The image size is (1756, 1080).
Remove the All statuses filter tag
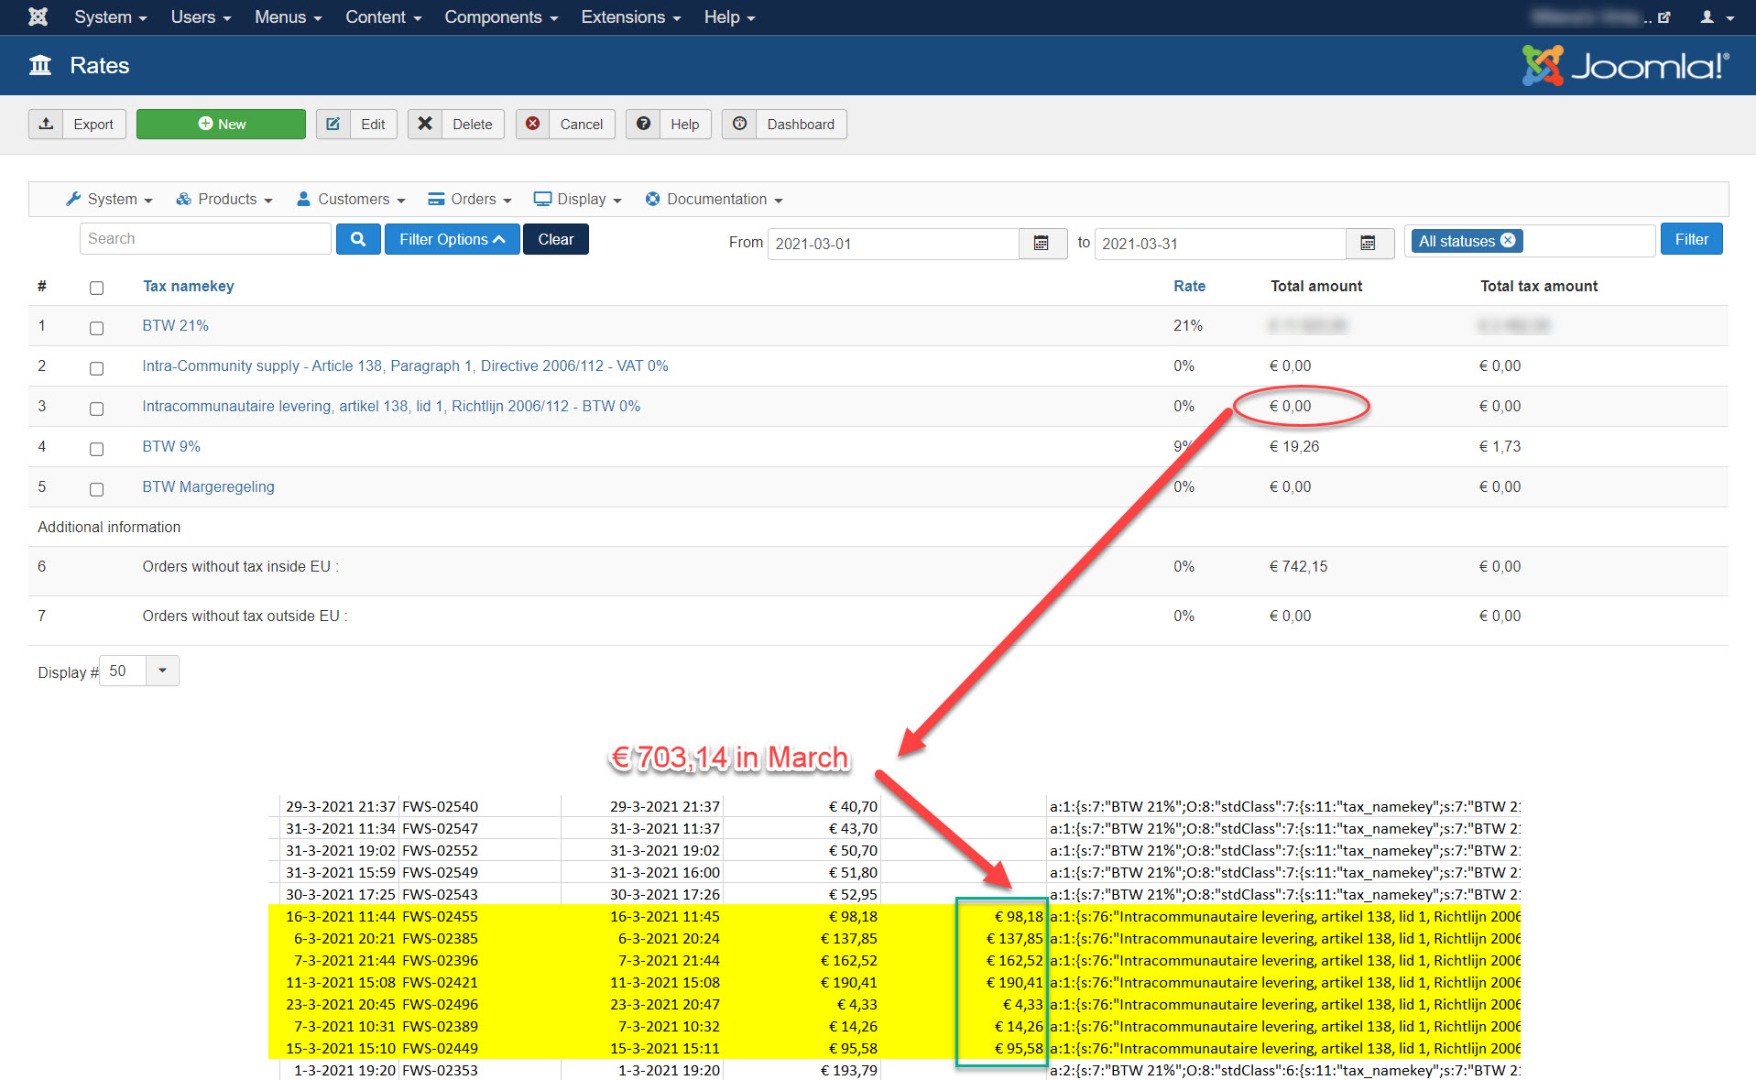pyautogui.click(x=1508, y=240)
